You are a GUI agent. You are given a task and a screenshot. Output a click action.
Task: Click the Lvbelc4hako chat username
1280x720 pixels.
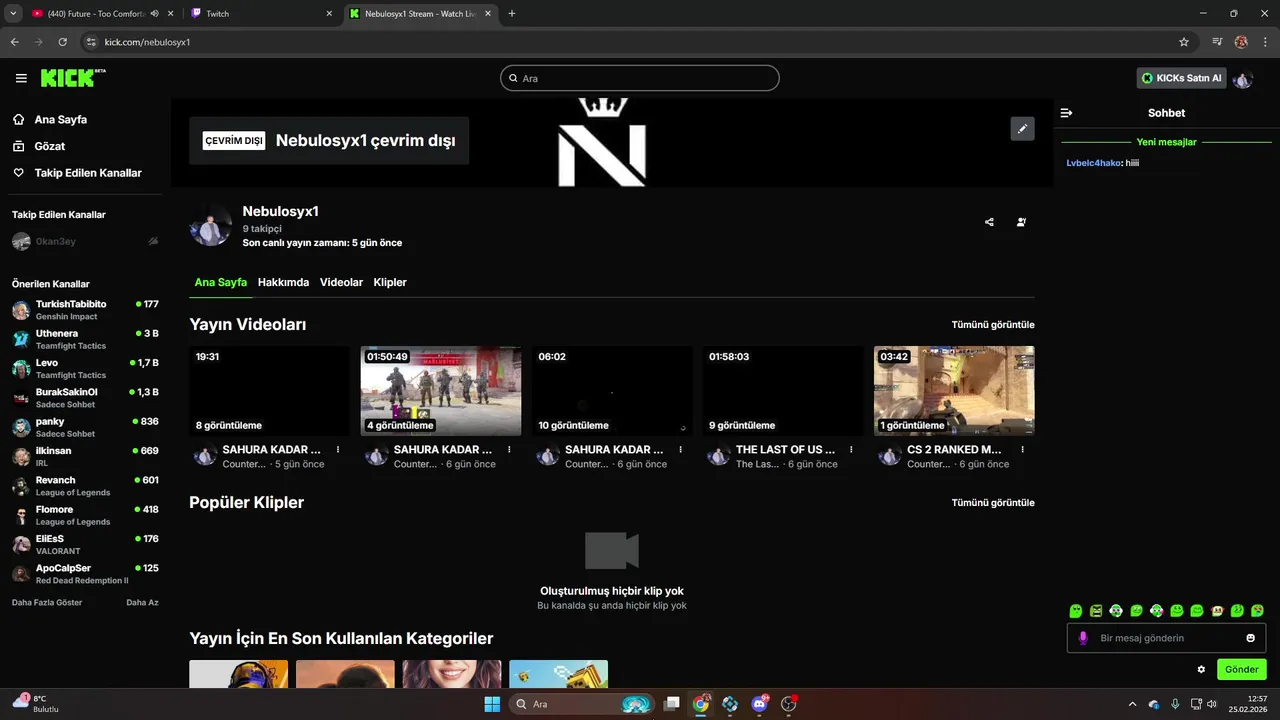pyautogui.click(x=1093, y=163)
